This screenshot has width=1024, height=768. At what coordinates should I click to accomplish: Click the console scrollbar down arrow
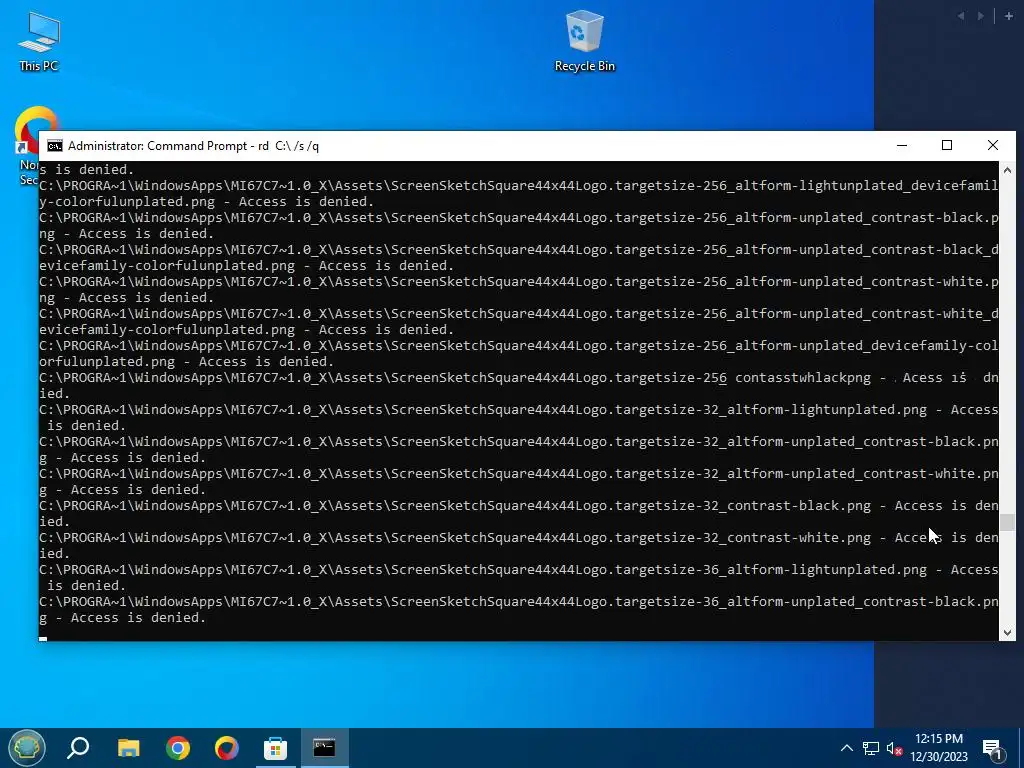pos(1007,632)
